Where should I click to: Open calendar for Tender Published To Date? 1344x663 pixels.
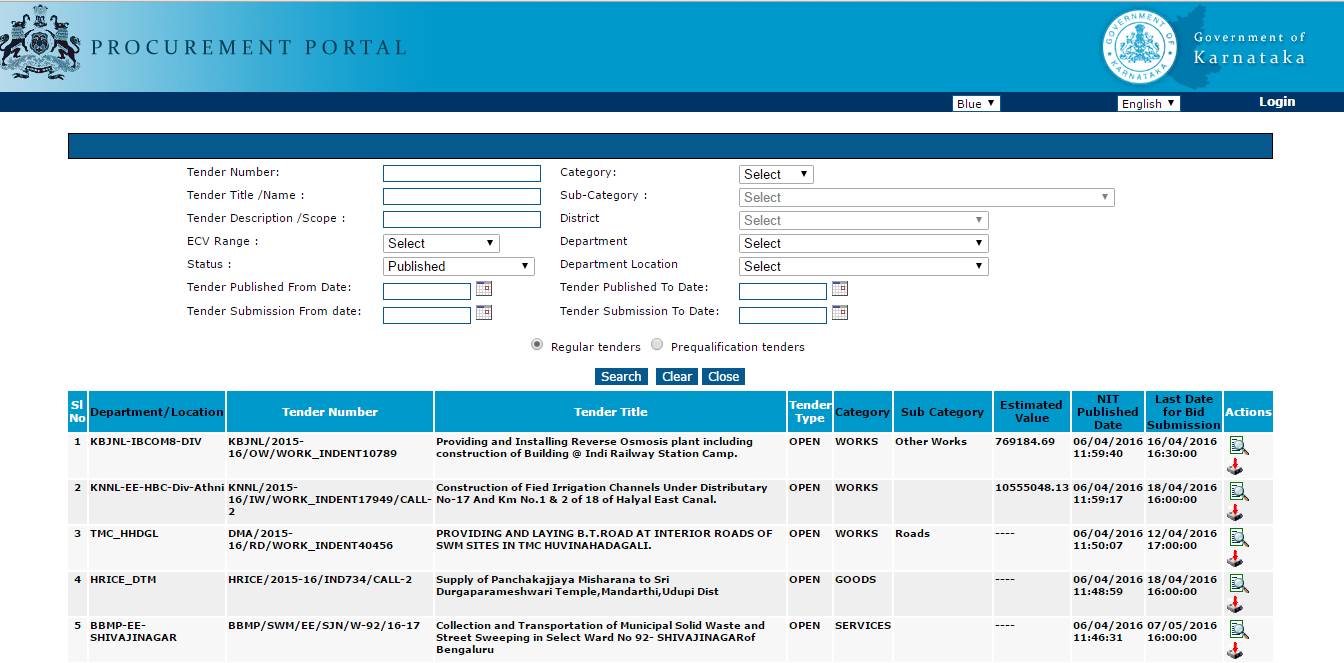point(839,289)
